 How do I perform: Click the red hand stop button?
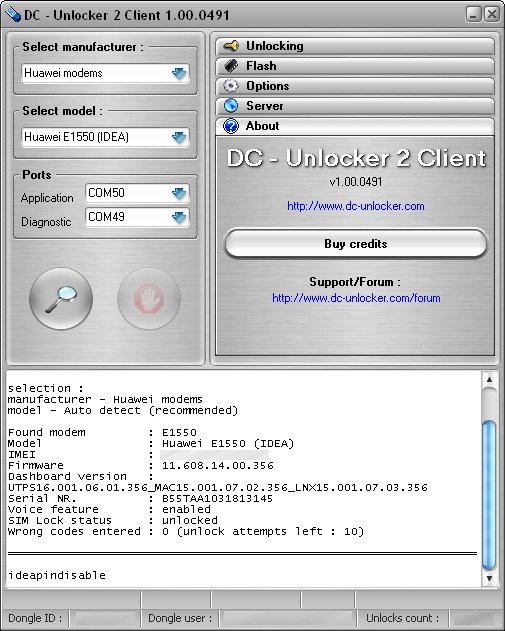[x=149, y=299]
